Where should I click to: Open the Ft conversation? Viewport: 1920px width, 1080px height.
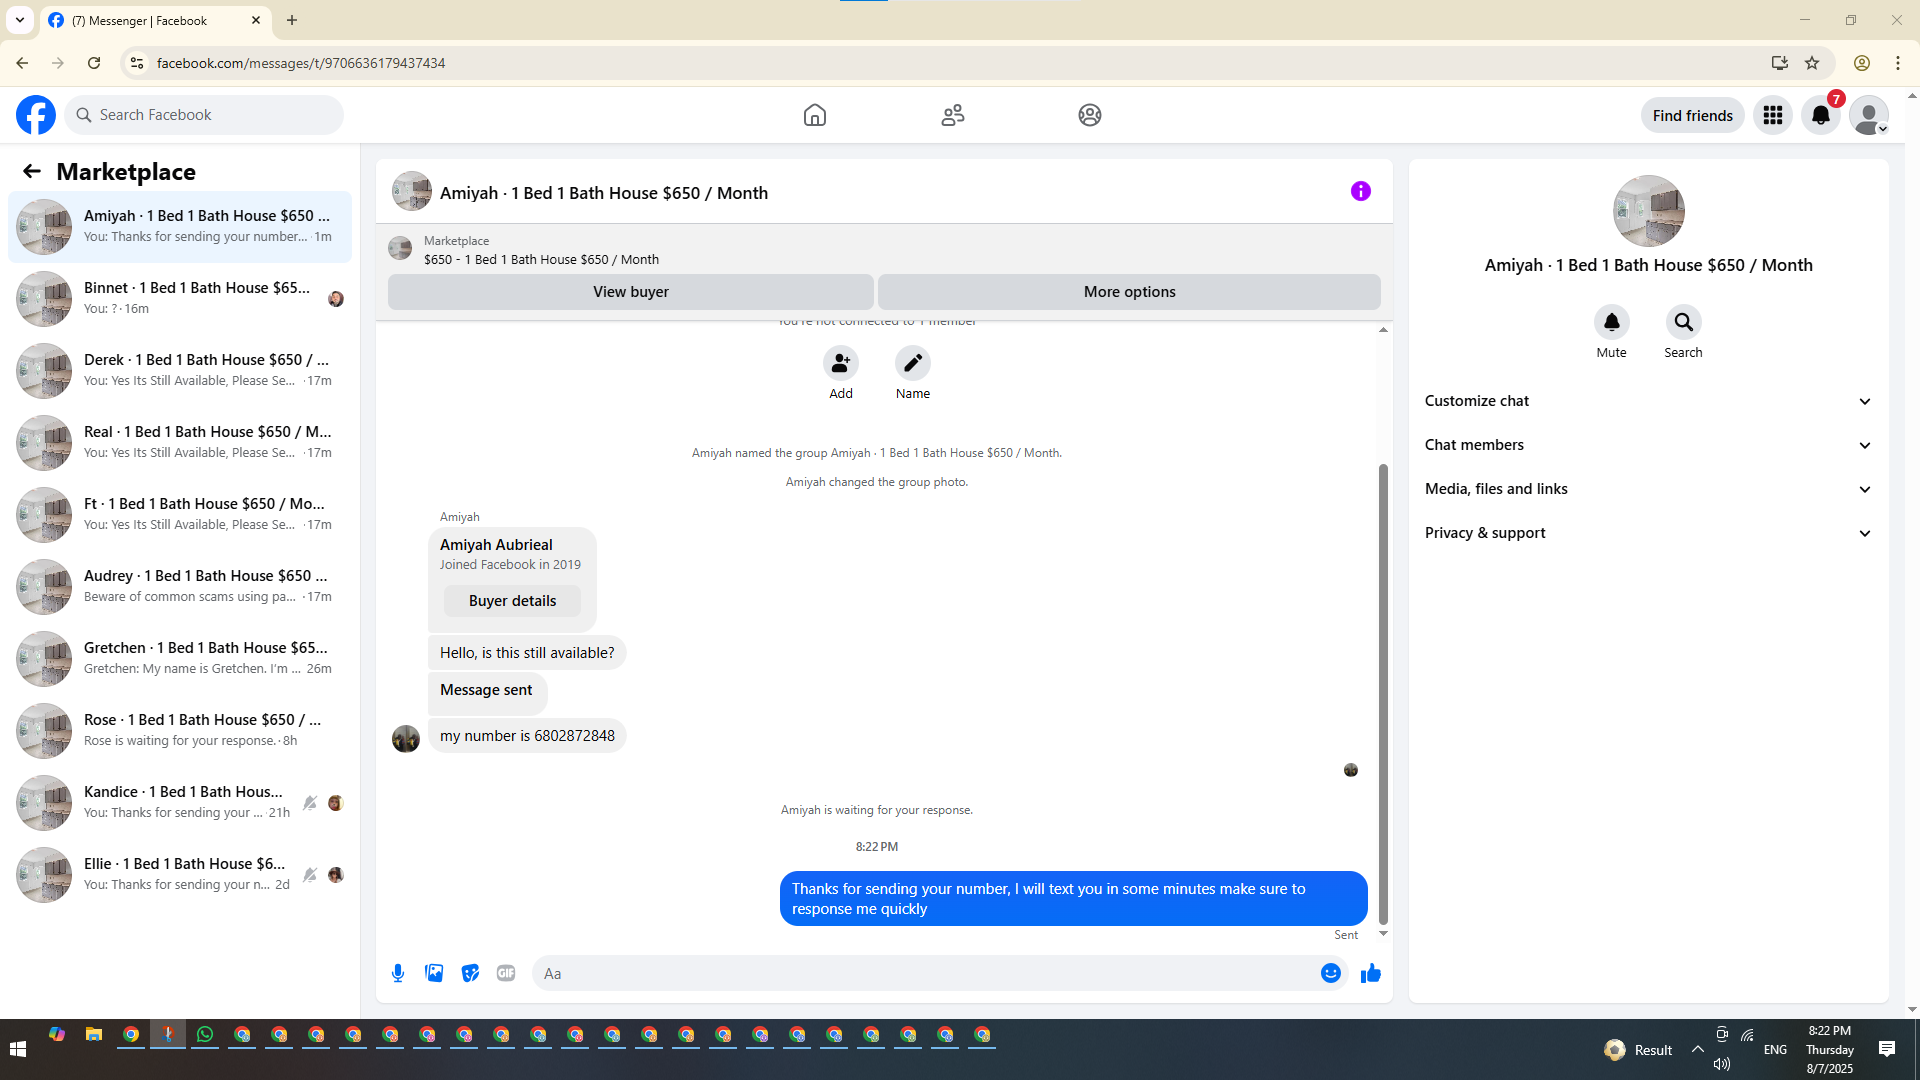coord(180,515)
